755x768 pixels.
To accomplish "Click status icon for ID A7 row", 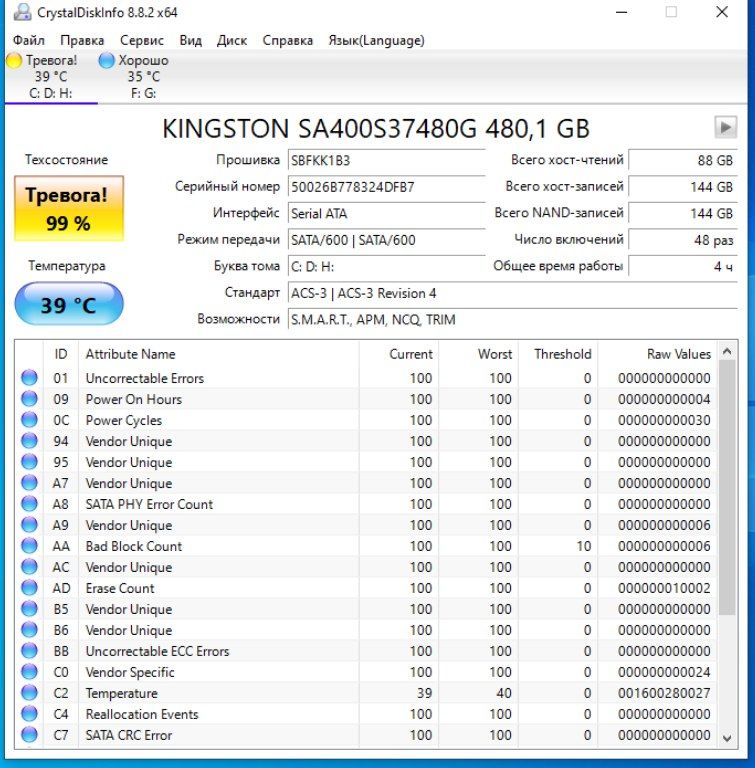I will (x=29, y=483).
